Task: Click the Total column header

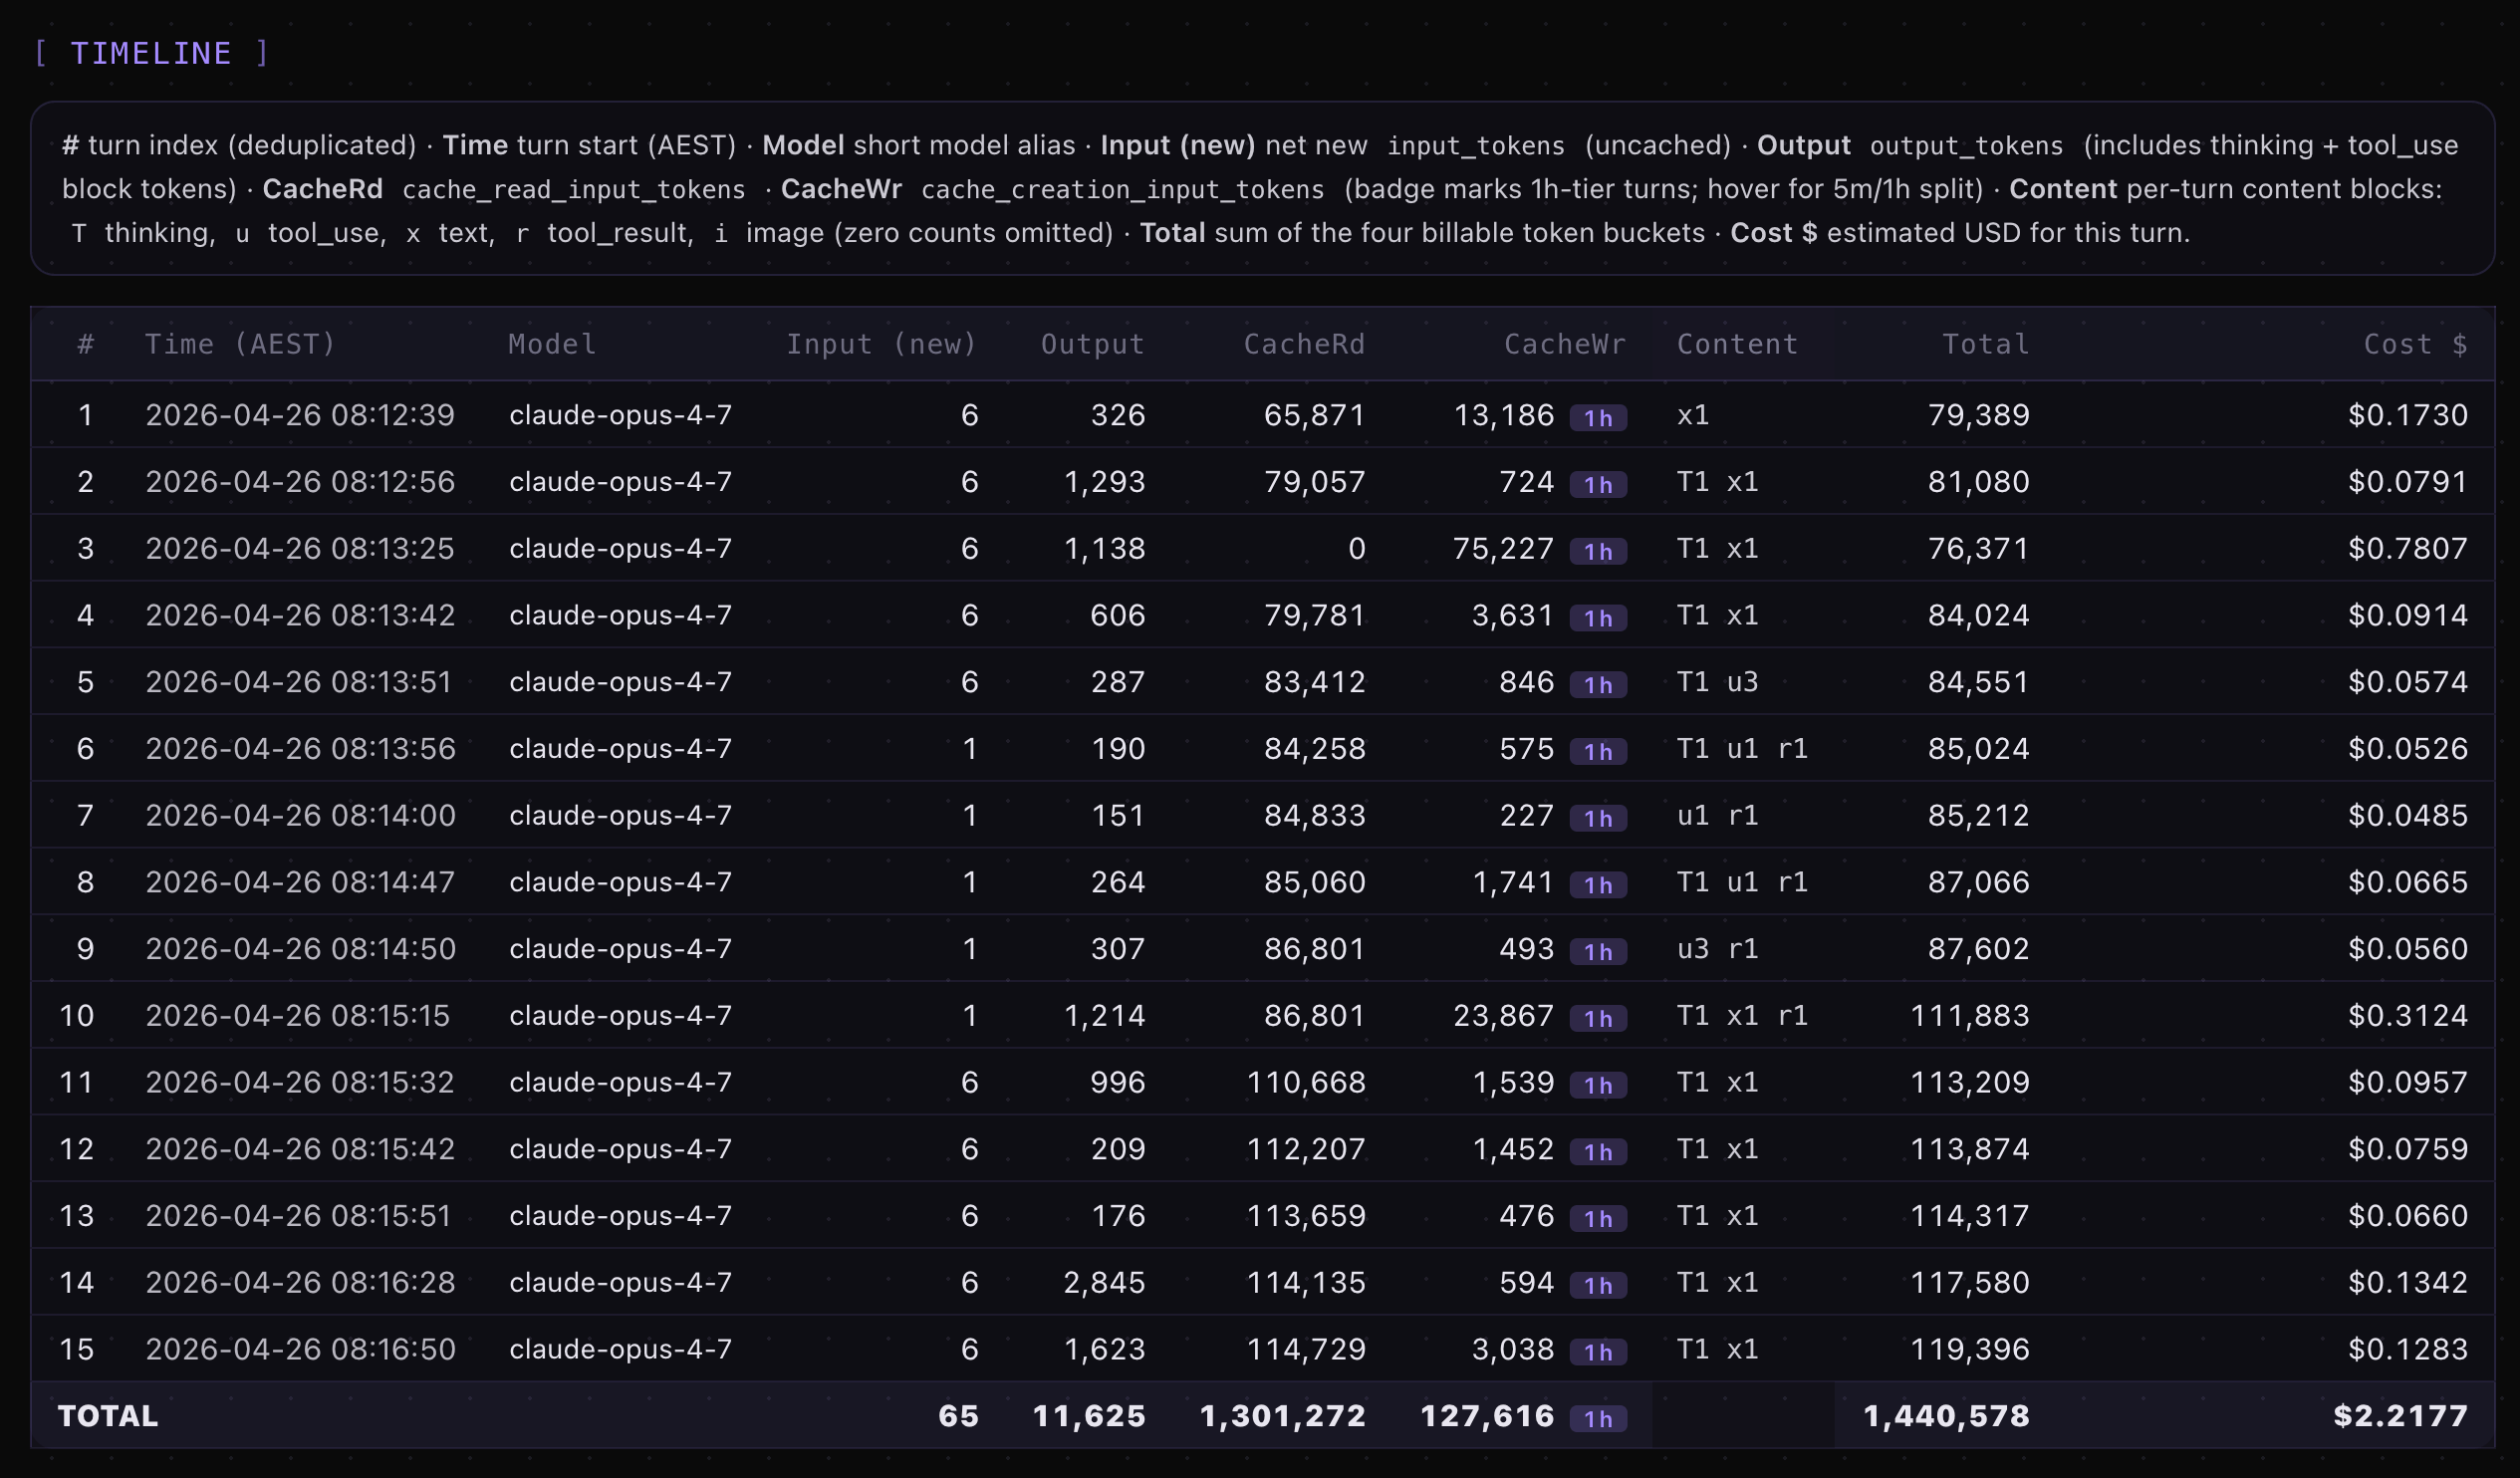Action: 1985,344
